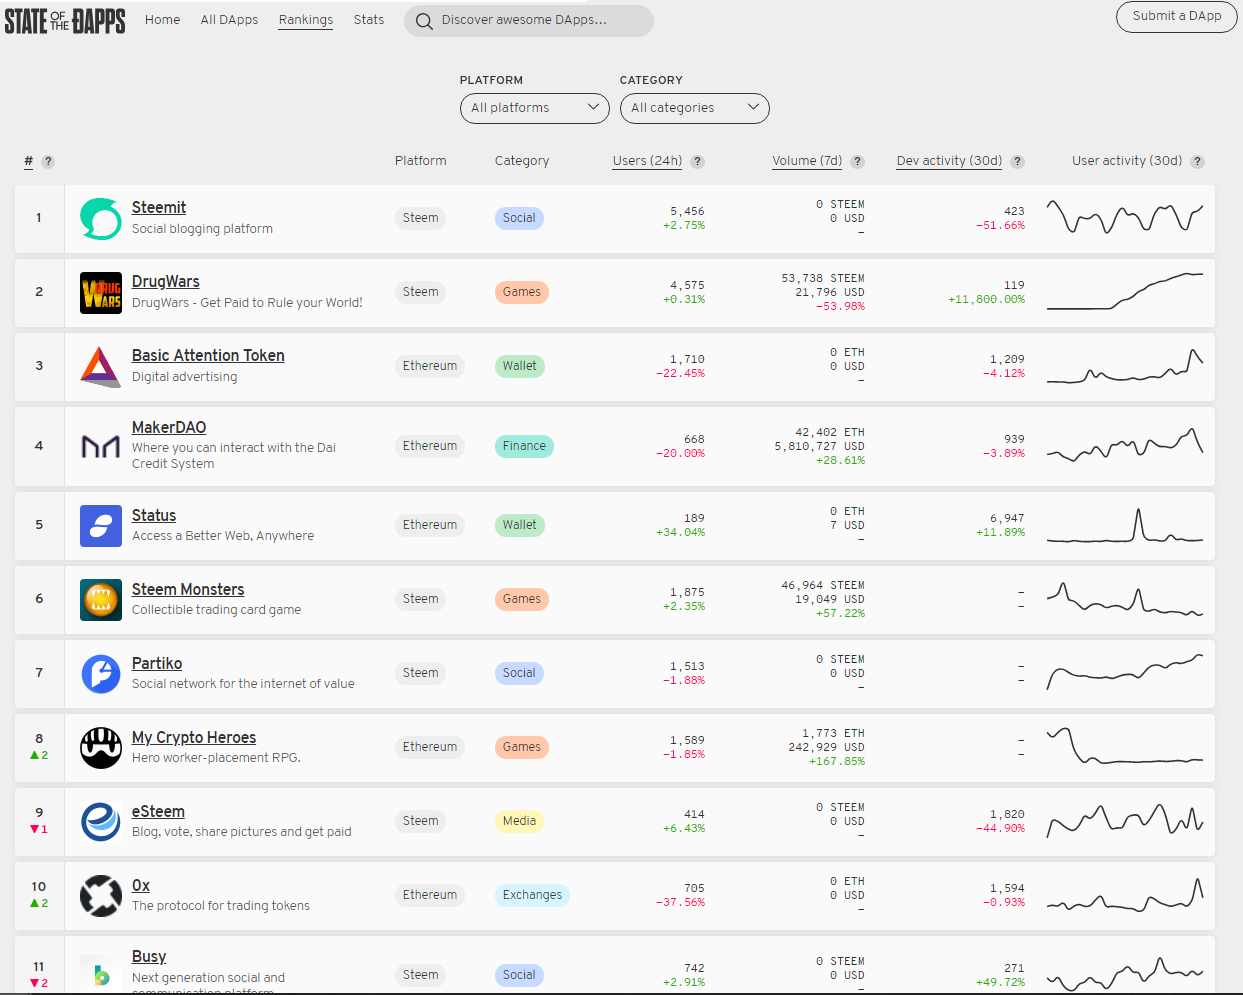The height and width of the screenshot is (995, 1243).
Task: Click help icon beside Users (24h)
Action: coord(698,162)
